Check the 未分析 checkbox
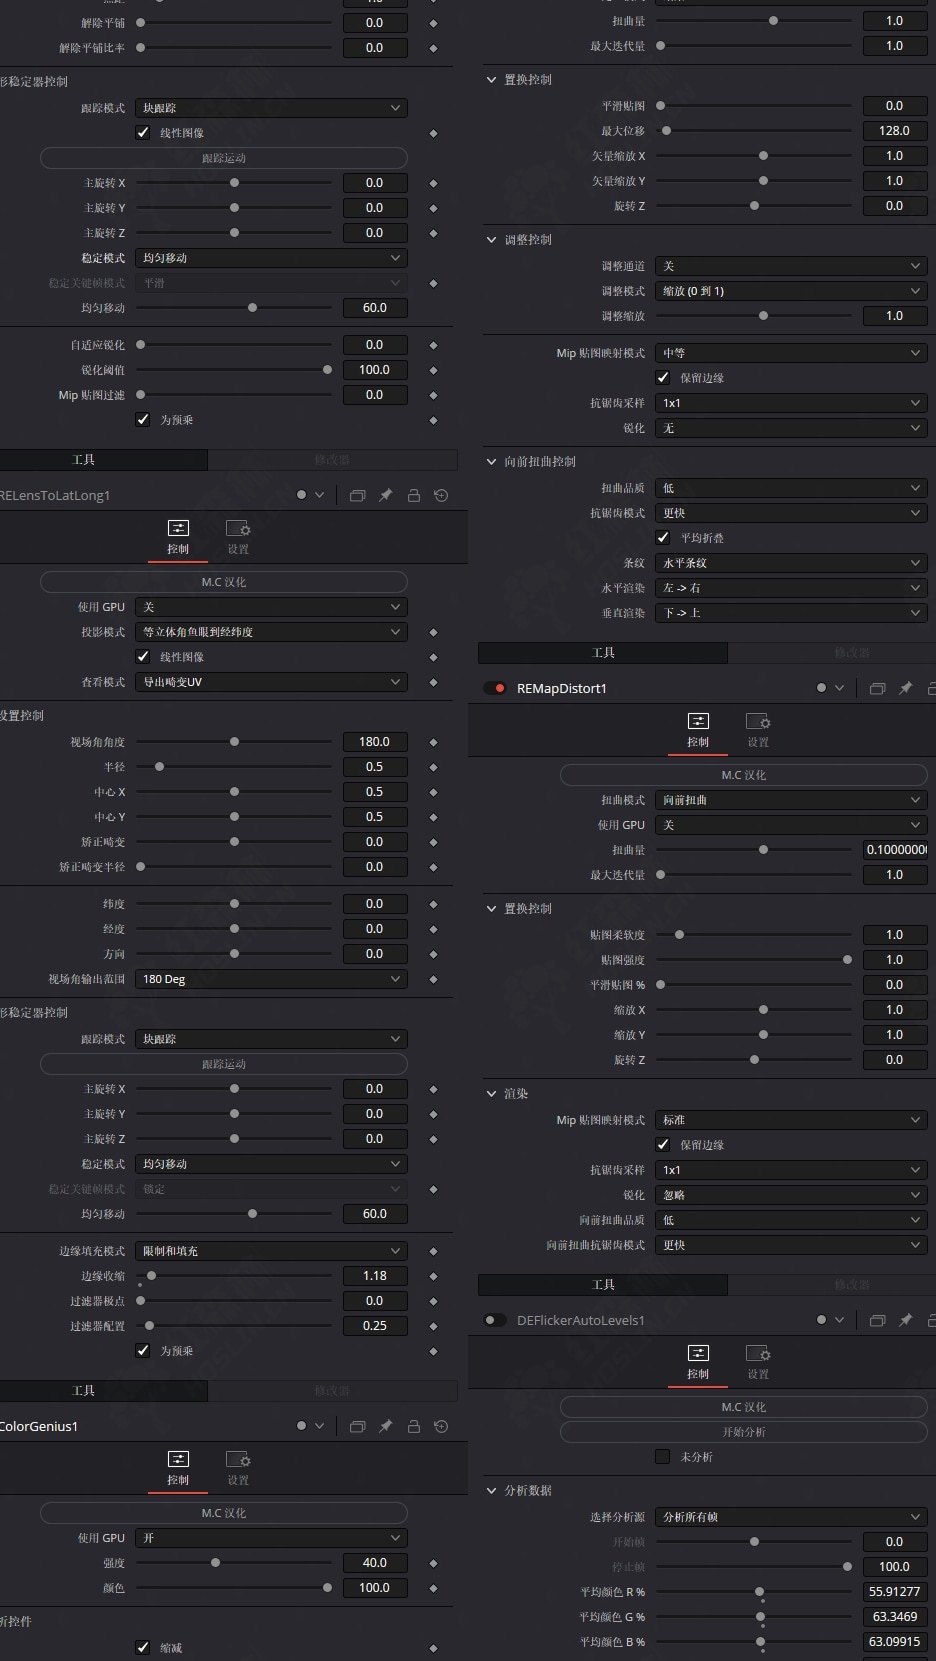The height and width of the screenshot is (1661, 936). coord(663,1457)
